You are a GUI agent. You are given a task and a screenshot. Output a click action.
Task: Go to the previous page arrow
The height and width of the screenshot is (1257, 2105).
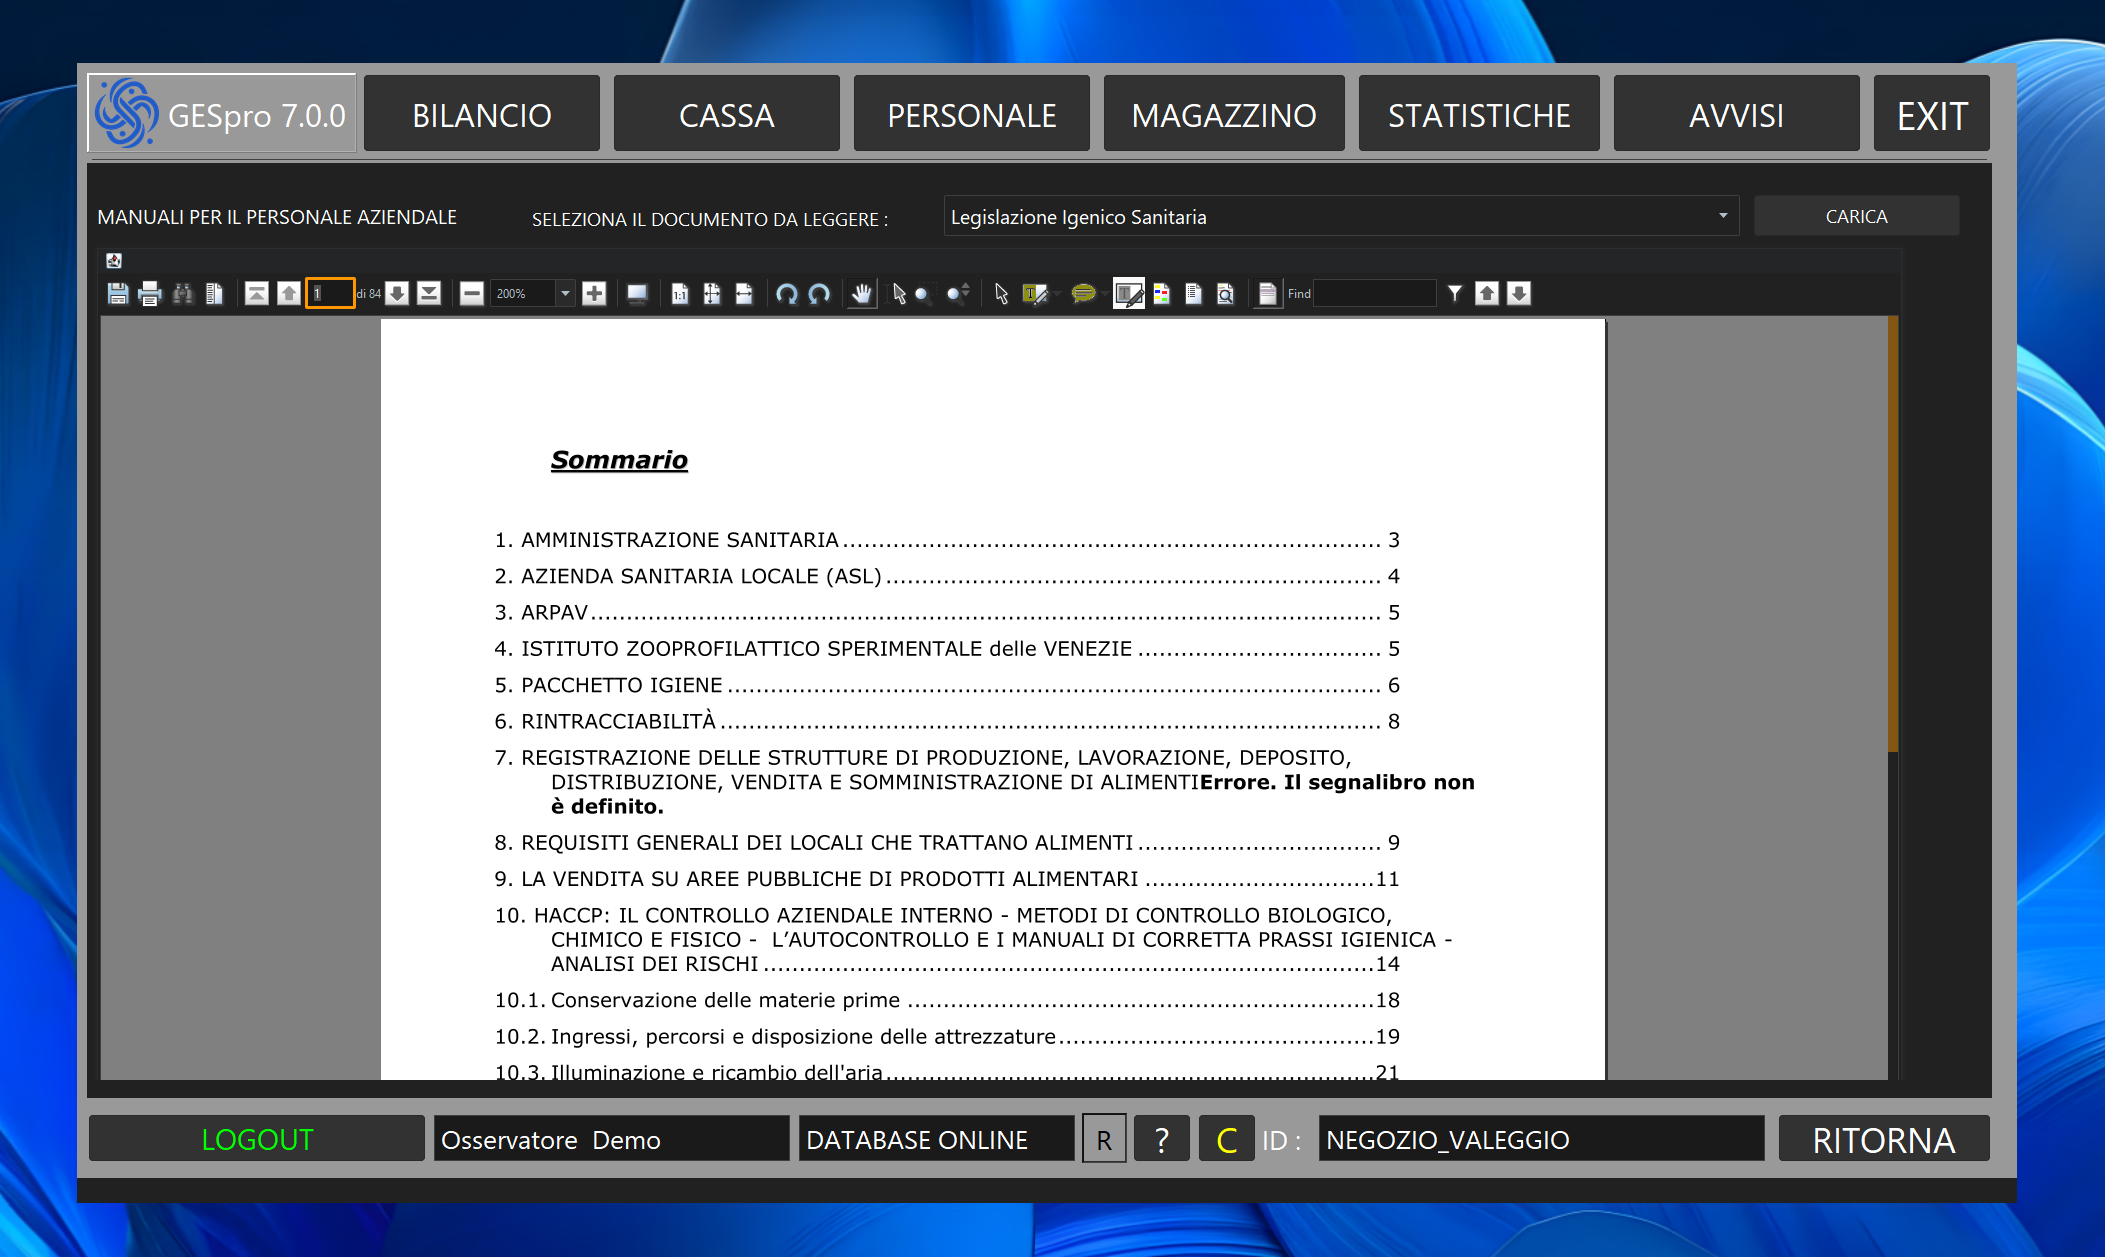(289, 294)
